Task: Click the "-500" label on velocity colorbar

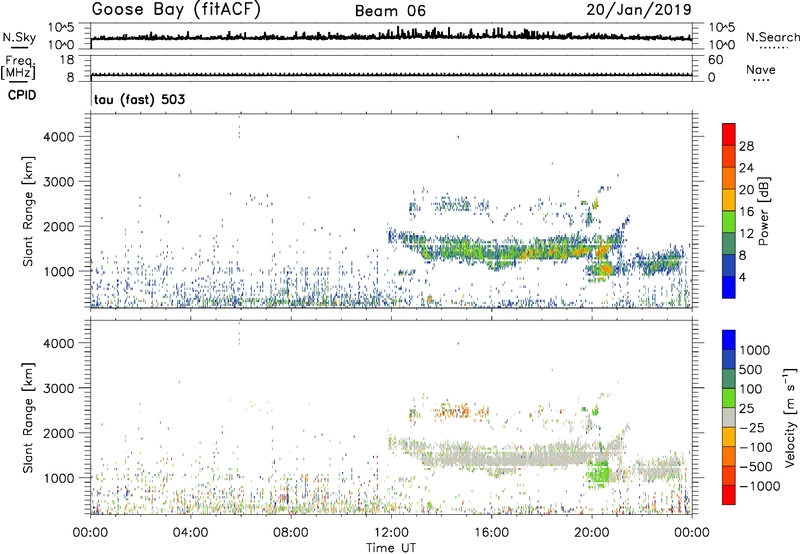Action: [x=756, y=466]
